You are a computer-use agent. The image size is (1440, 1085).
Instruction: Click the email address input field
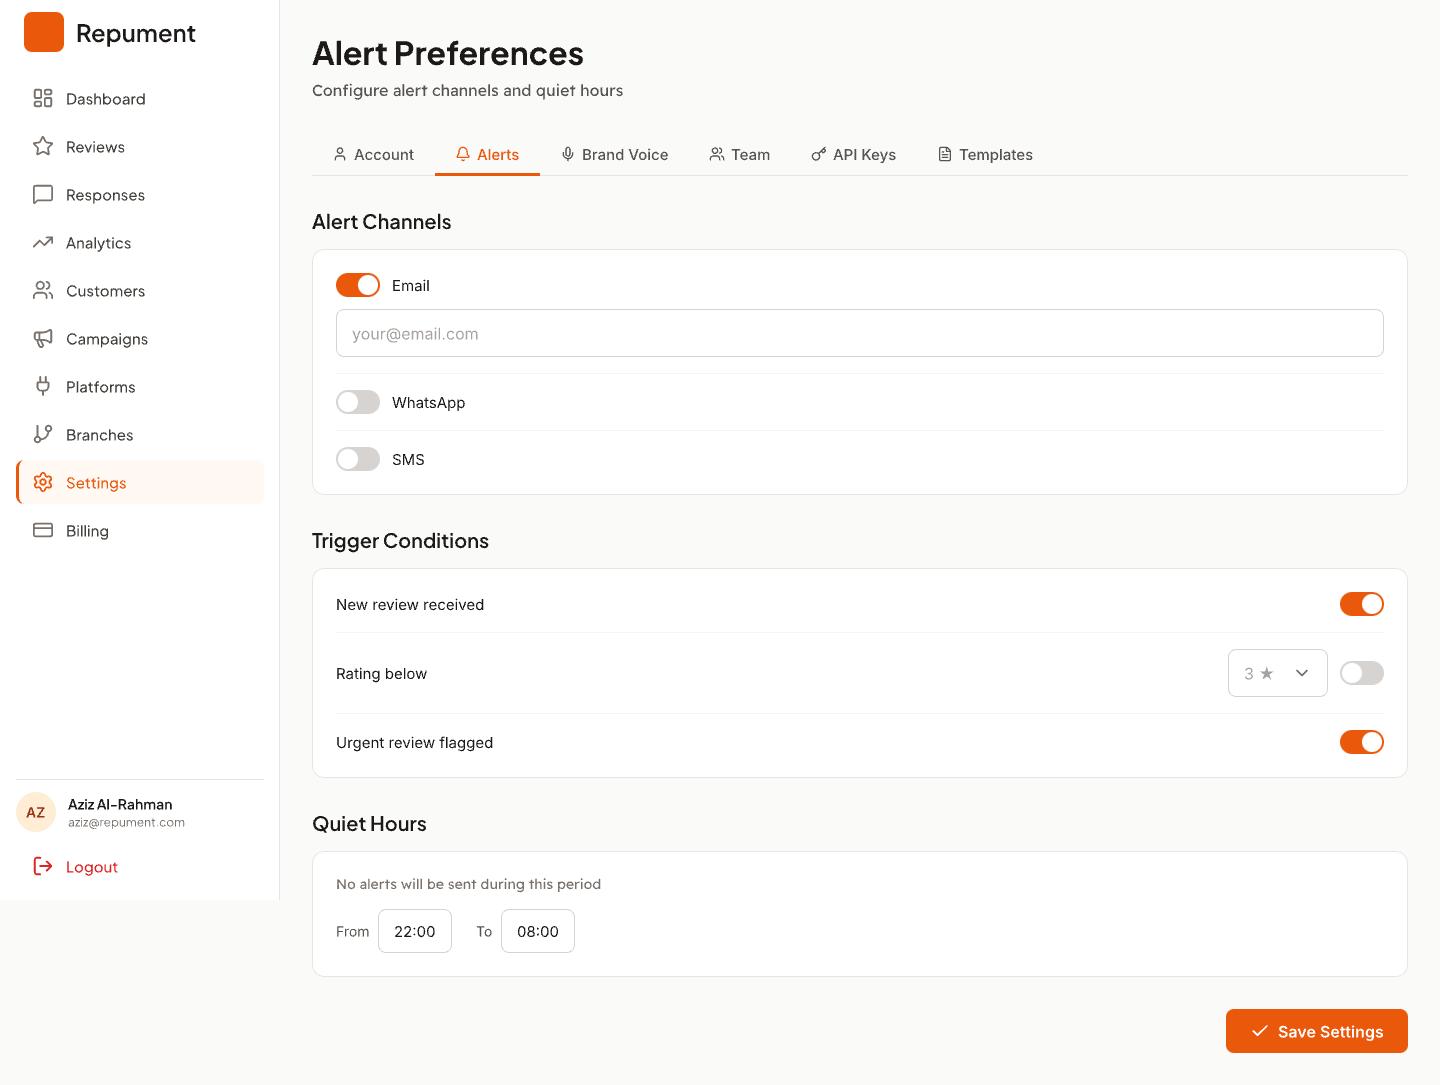point(860,333)
